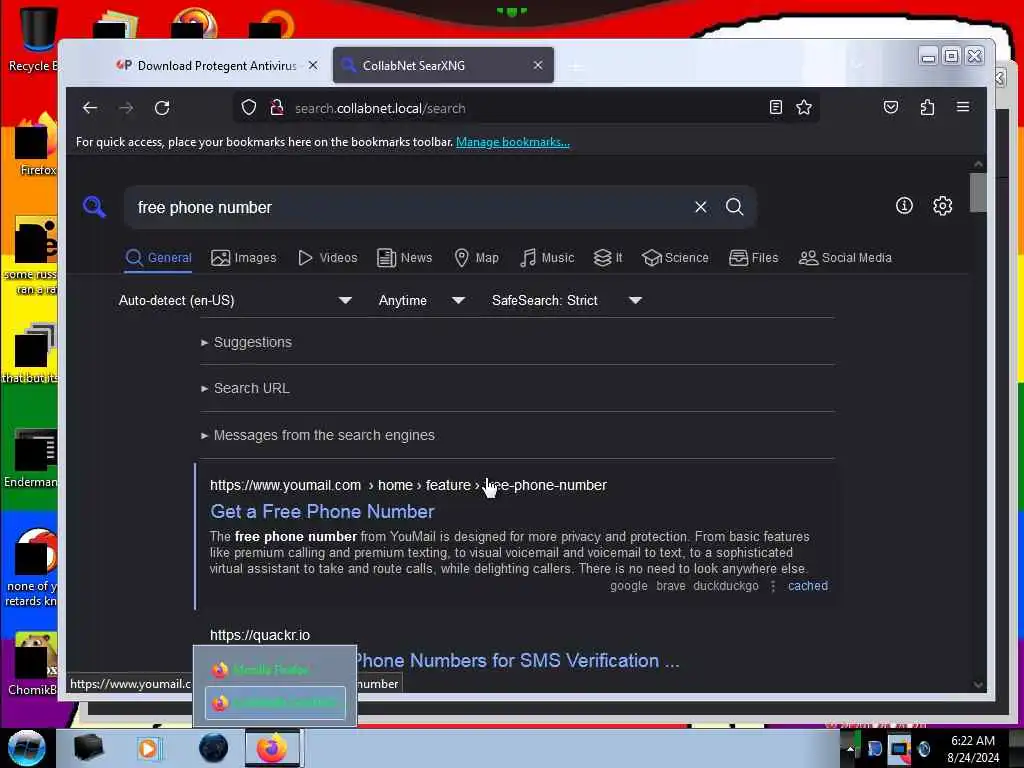
Task: Click the SearXNG magnifier logo
Action: 95,207
